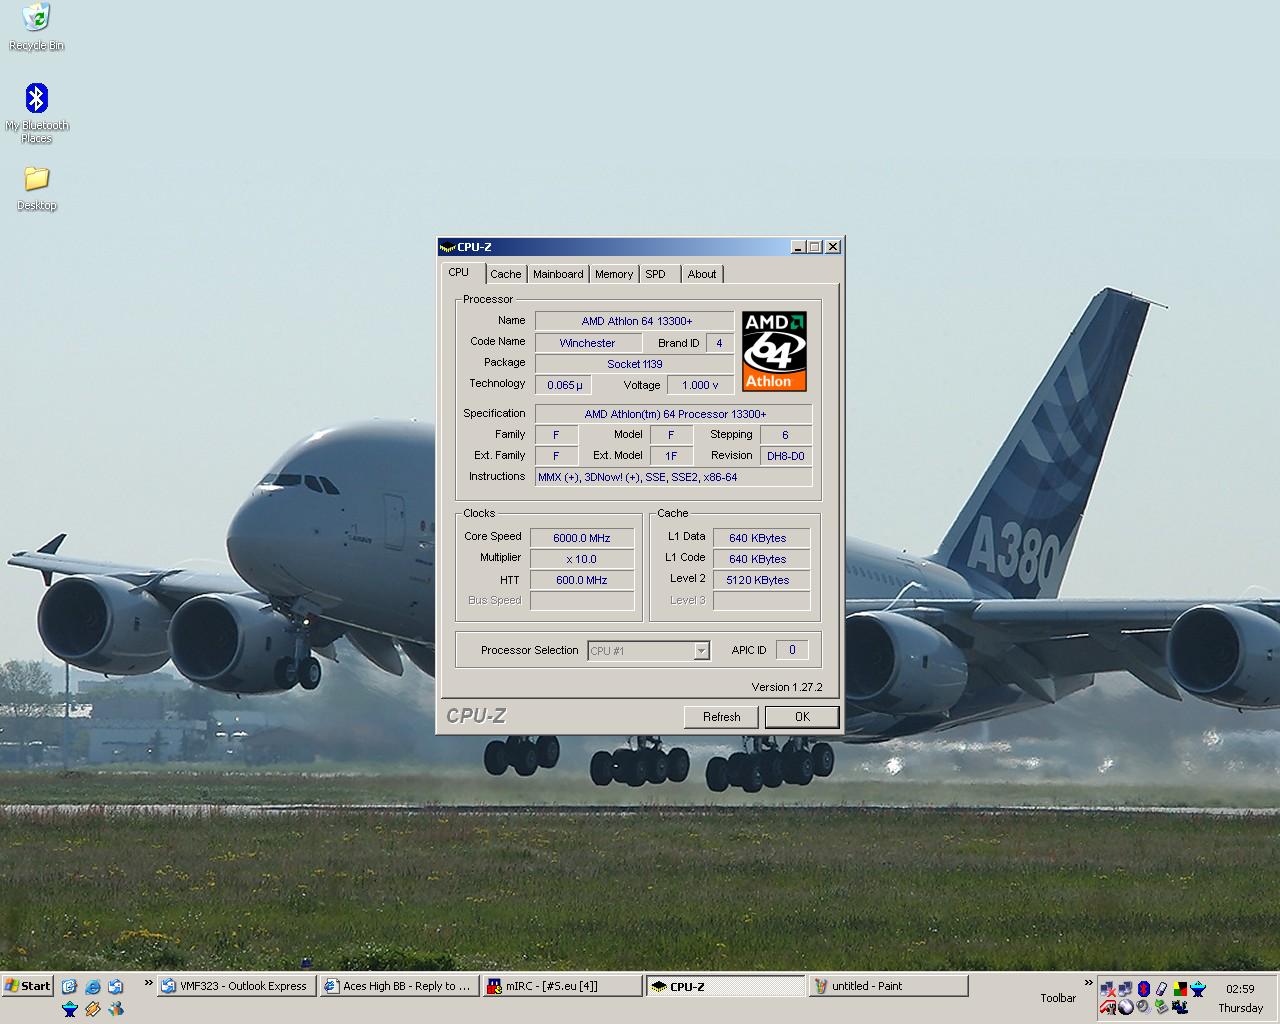This screenshot has width=1280, height=1024.
Task: Click the Package Socket 1139 value
Action: pyautogui.click(x=635, y=364)
